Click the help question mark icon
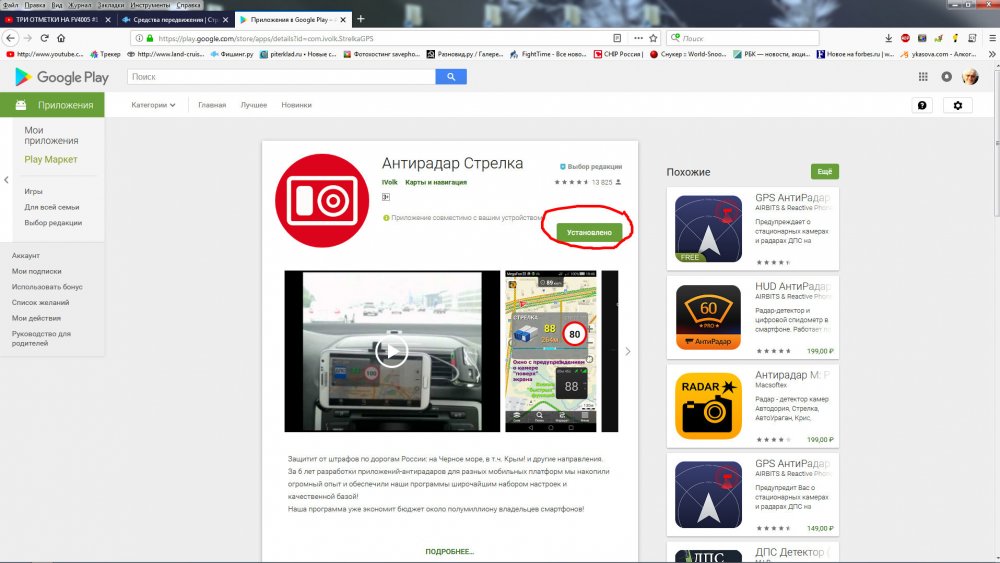This screenshot has width=1000, height=563. (x=922, y=105)
